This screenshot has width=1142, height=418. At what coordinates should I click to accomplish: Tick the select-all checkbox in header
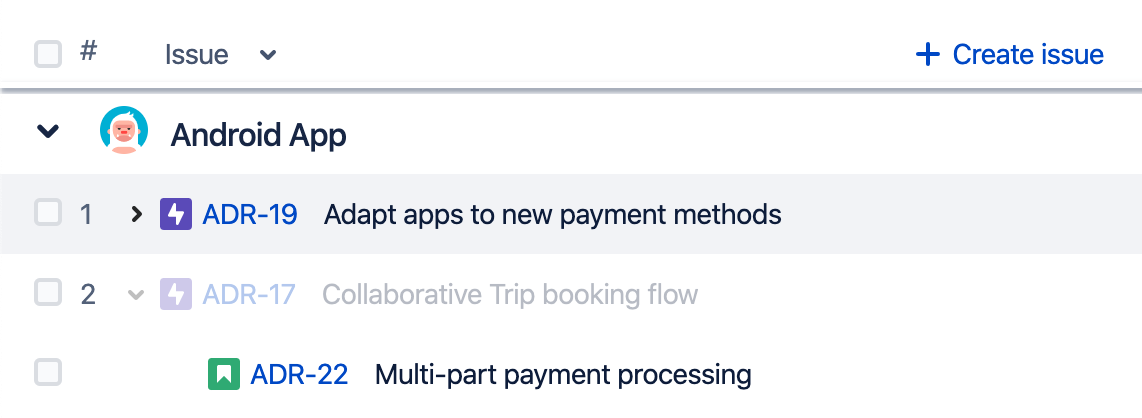pyautogui.click(x=48, y=54)
